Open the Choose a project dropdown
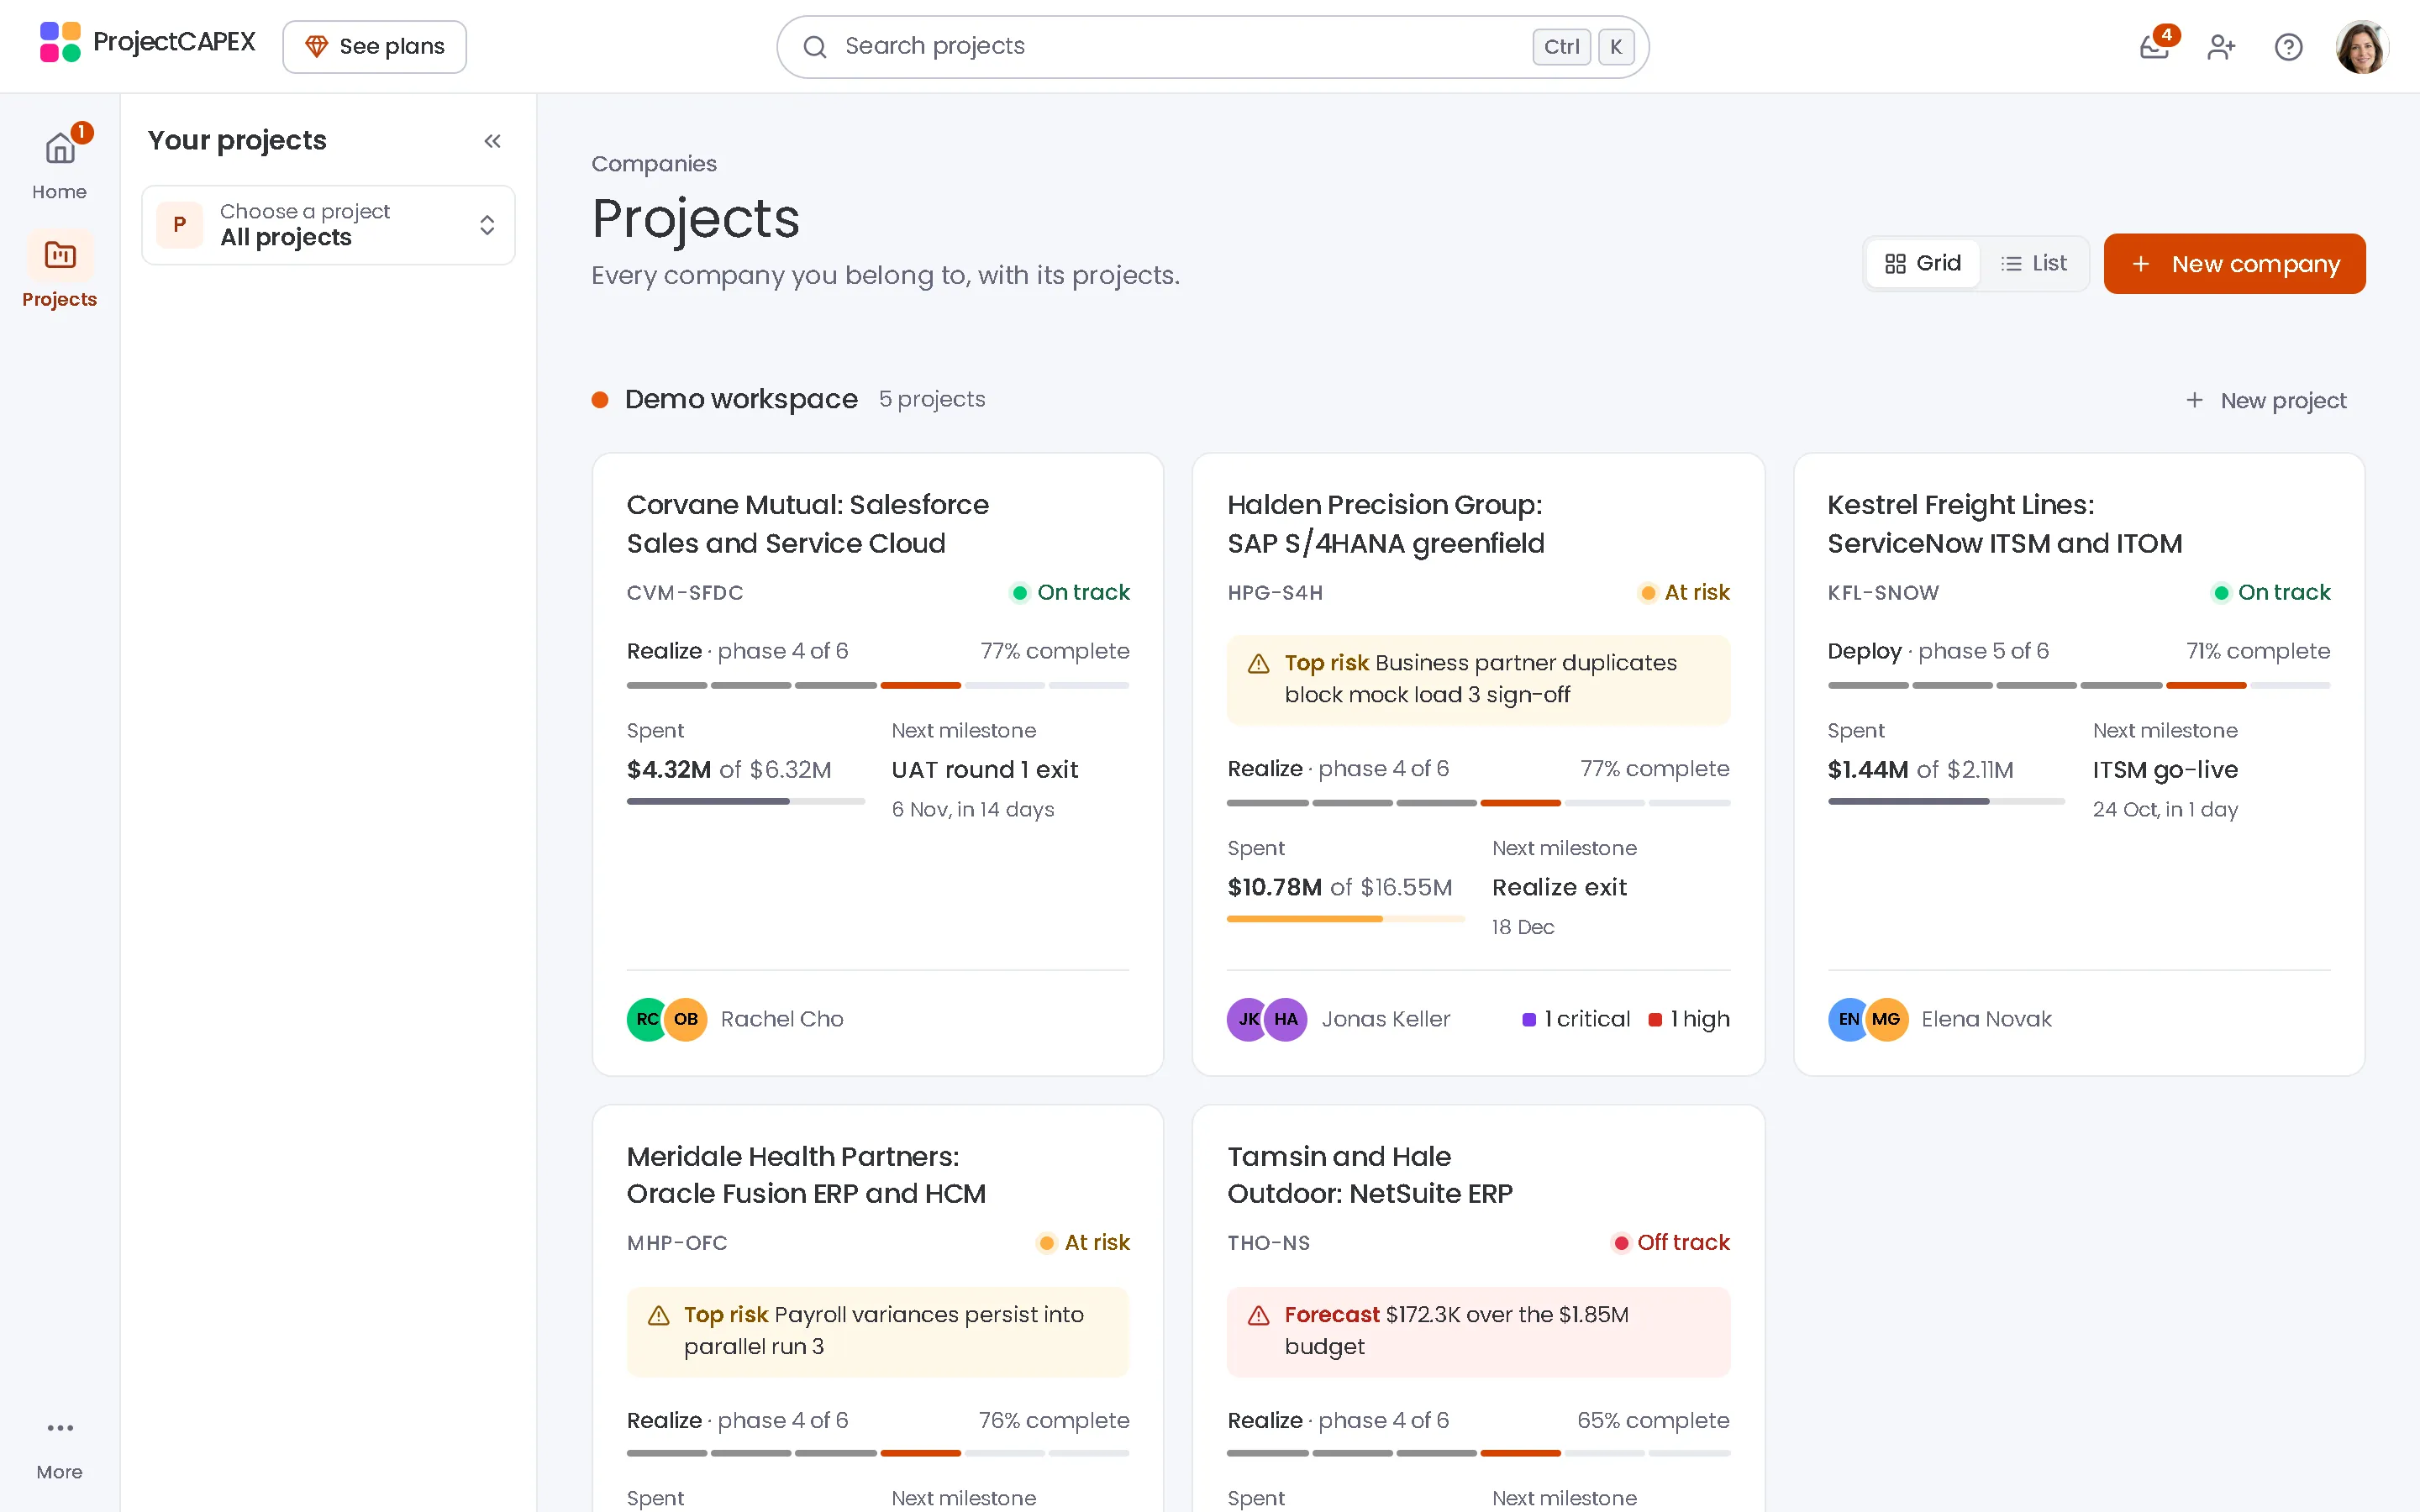 (328, 225)
